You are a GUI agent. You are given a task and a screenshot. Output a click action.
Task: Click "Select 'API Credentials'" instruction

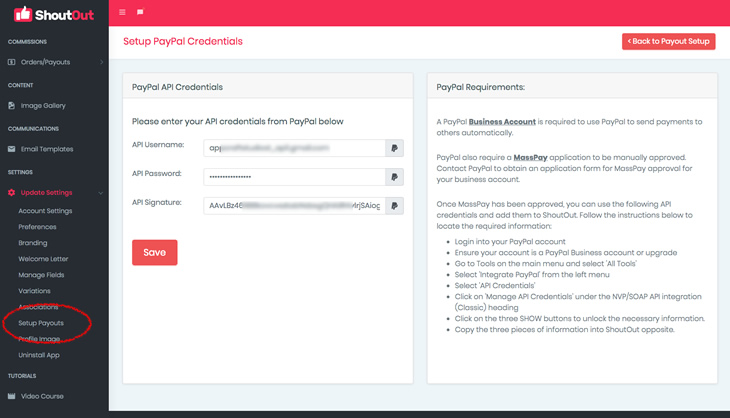click(495, 285)
